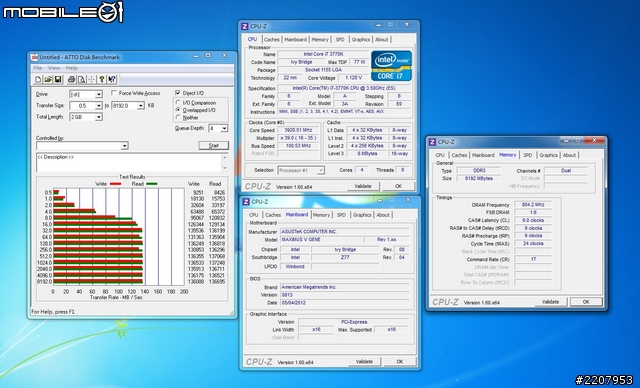640x388 pixels.
Task: Open the View menu in ATTO
Action: click(x=54, y=68)
